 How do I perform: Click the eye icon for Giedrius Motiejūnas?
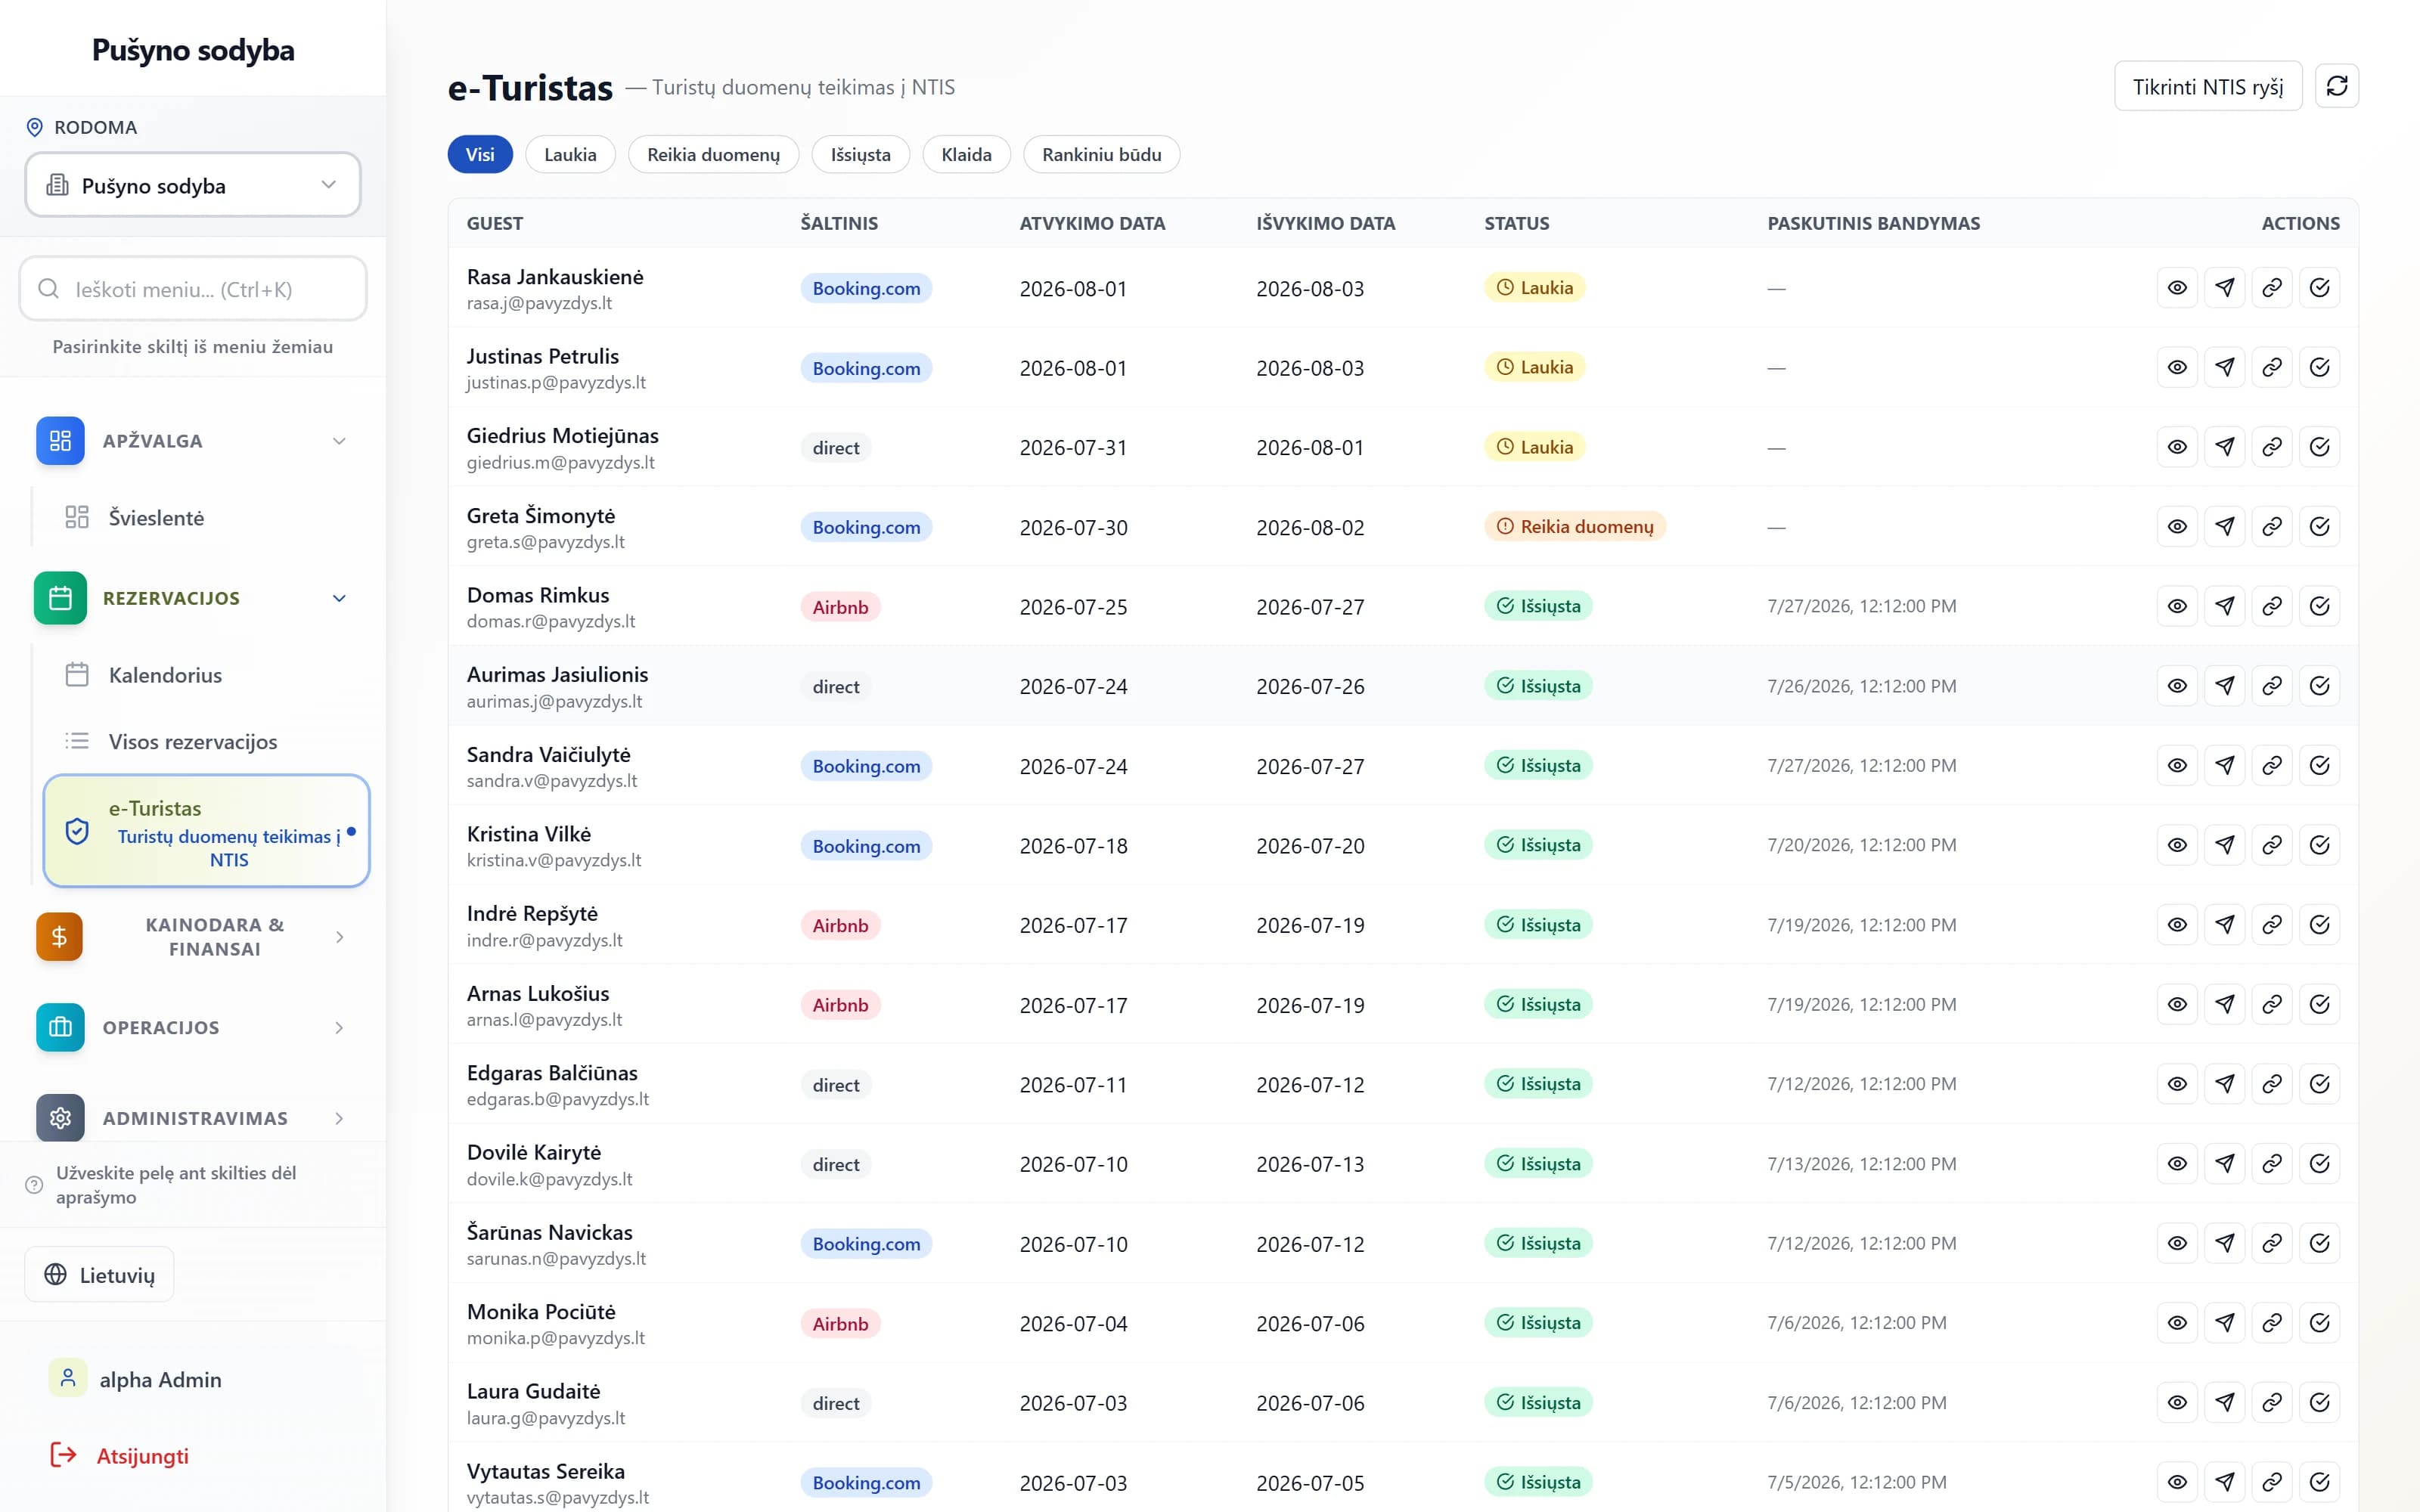click(x=2177, y=447)
